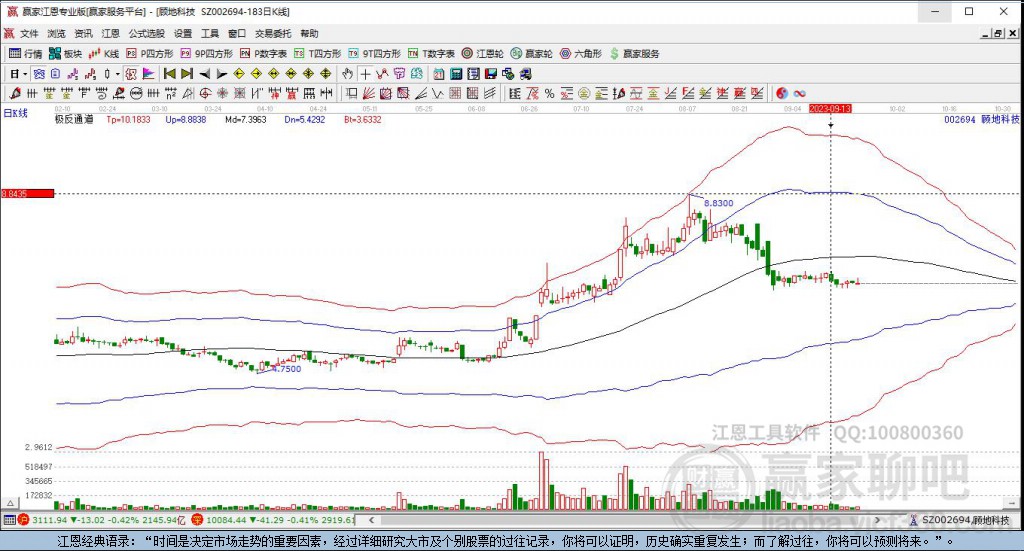Open the 板块 sector view
The width and height of the screenshot is (1024, 551).
(65, 54)
